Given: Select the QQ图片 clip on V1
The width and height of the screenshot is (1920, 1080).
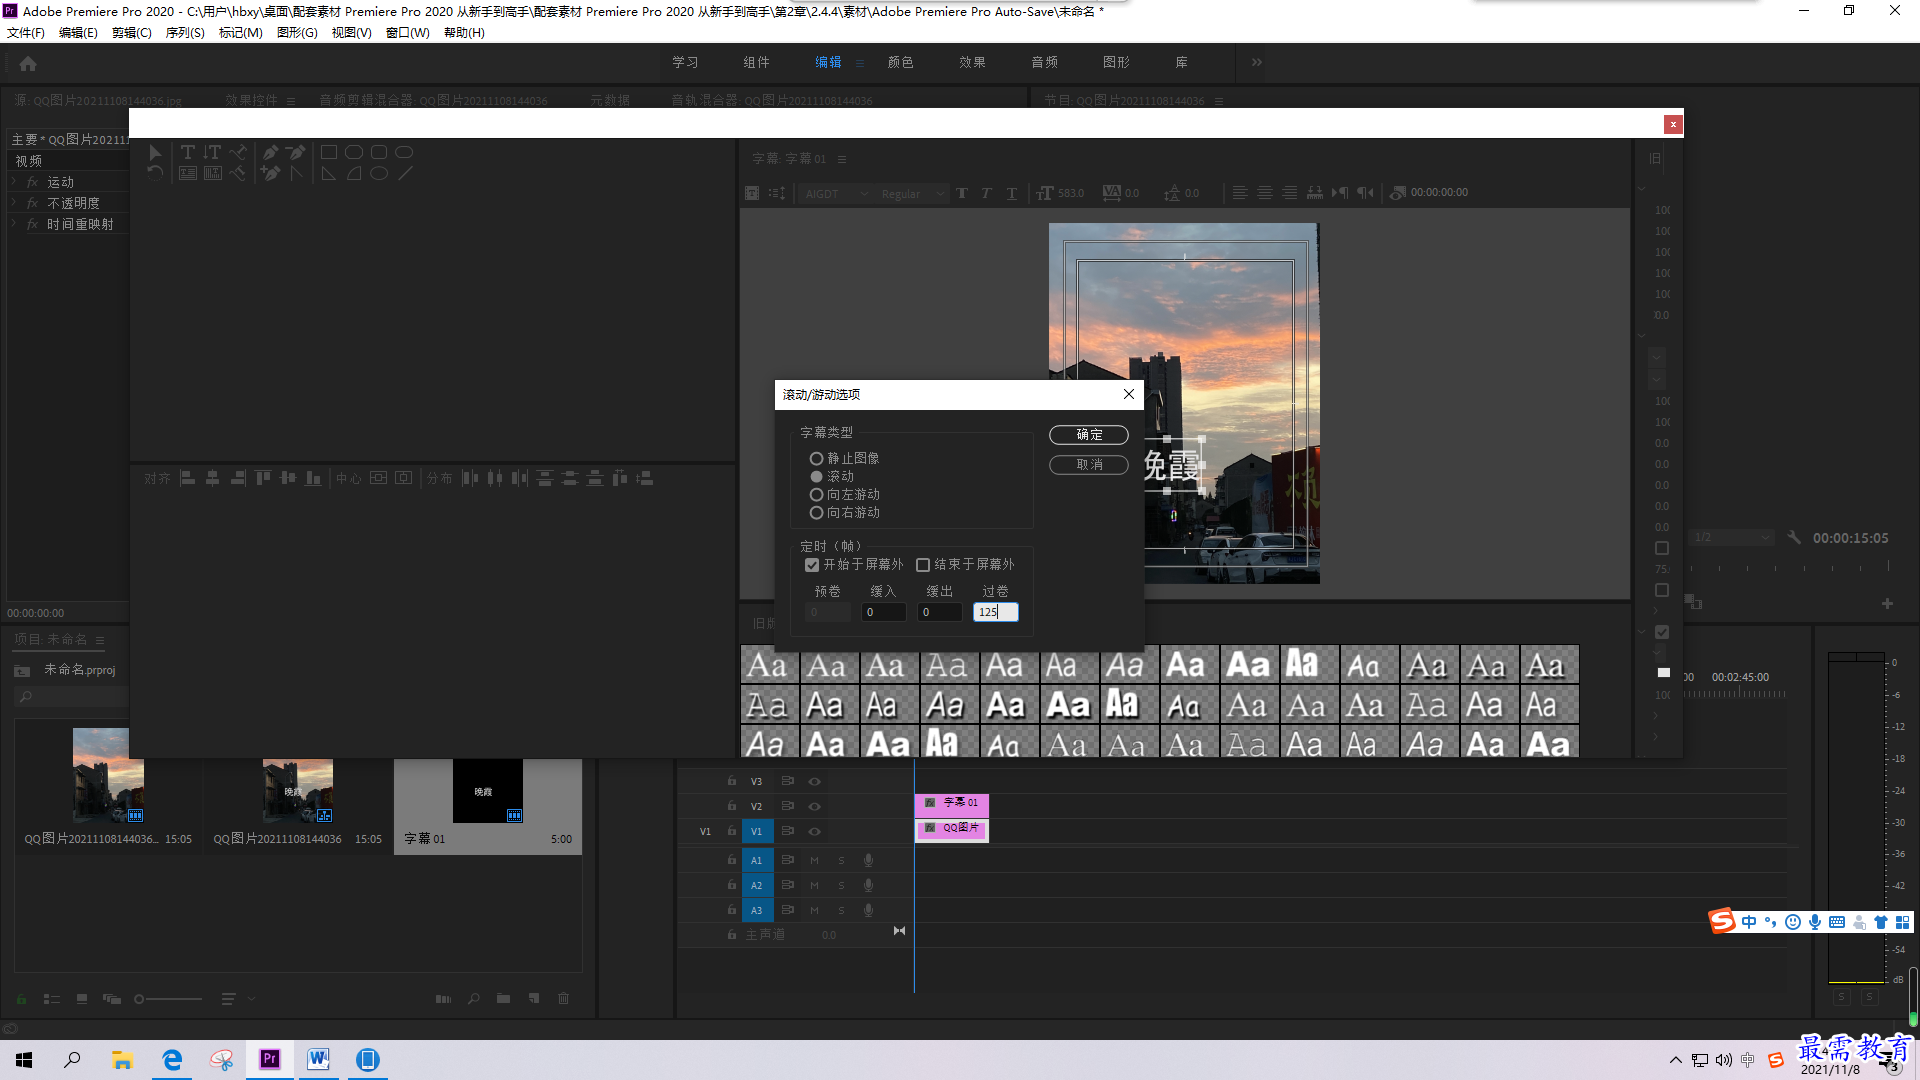Looking at the screenshot, I should click(x=952, y=829).
